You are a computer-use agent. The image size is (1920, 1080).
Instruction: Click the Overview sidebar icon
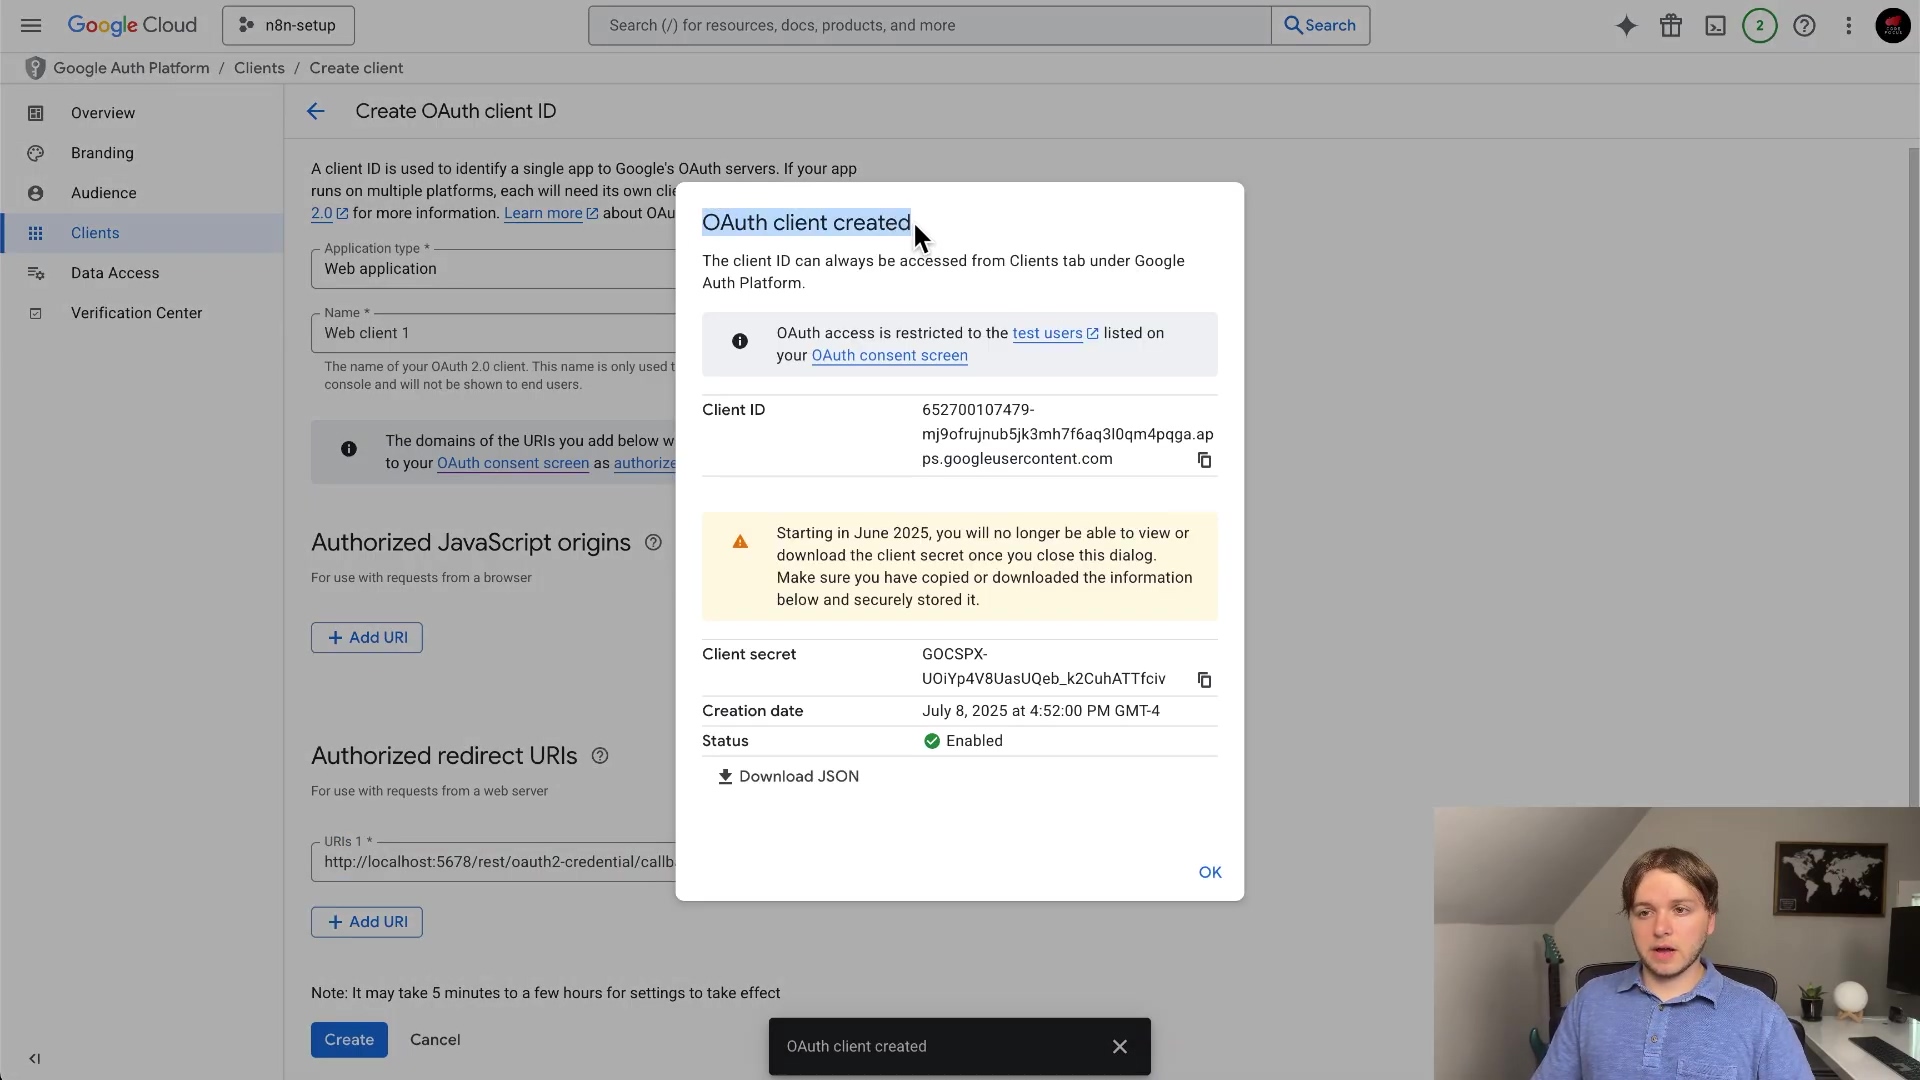pos(35,113)
